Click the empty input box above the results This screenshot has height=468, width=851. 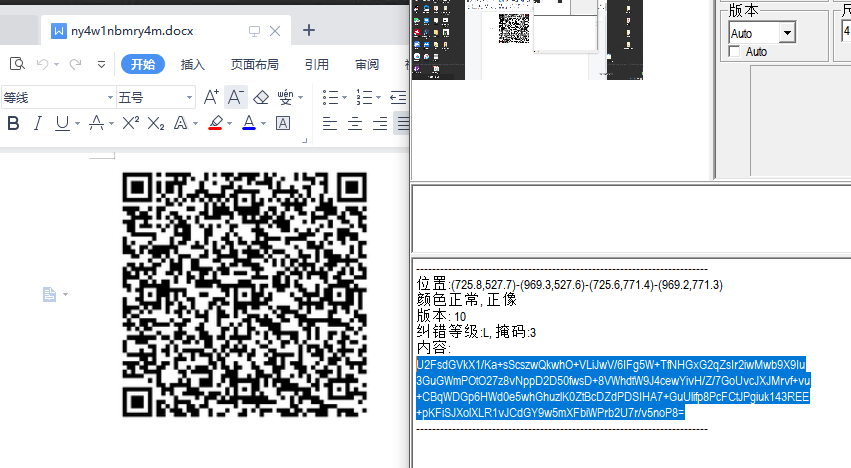(x=631, y=218)
